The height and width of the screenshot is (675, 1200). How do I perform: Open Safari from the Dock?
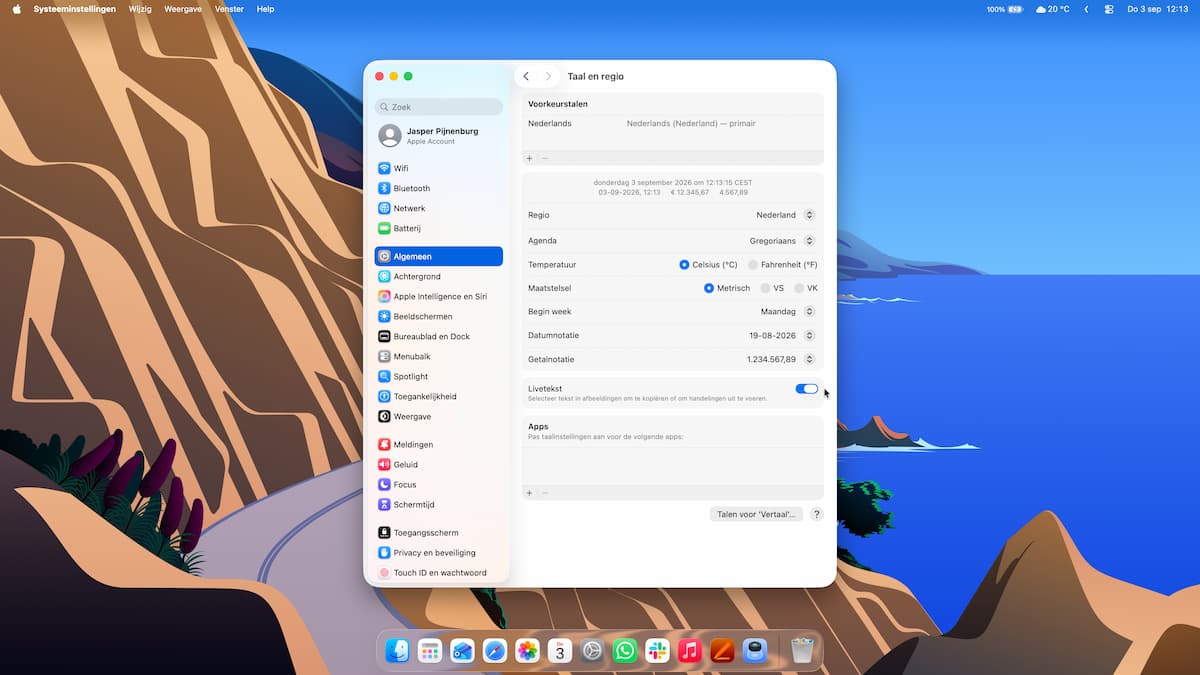tap(495, 651)
